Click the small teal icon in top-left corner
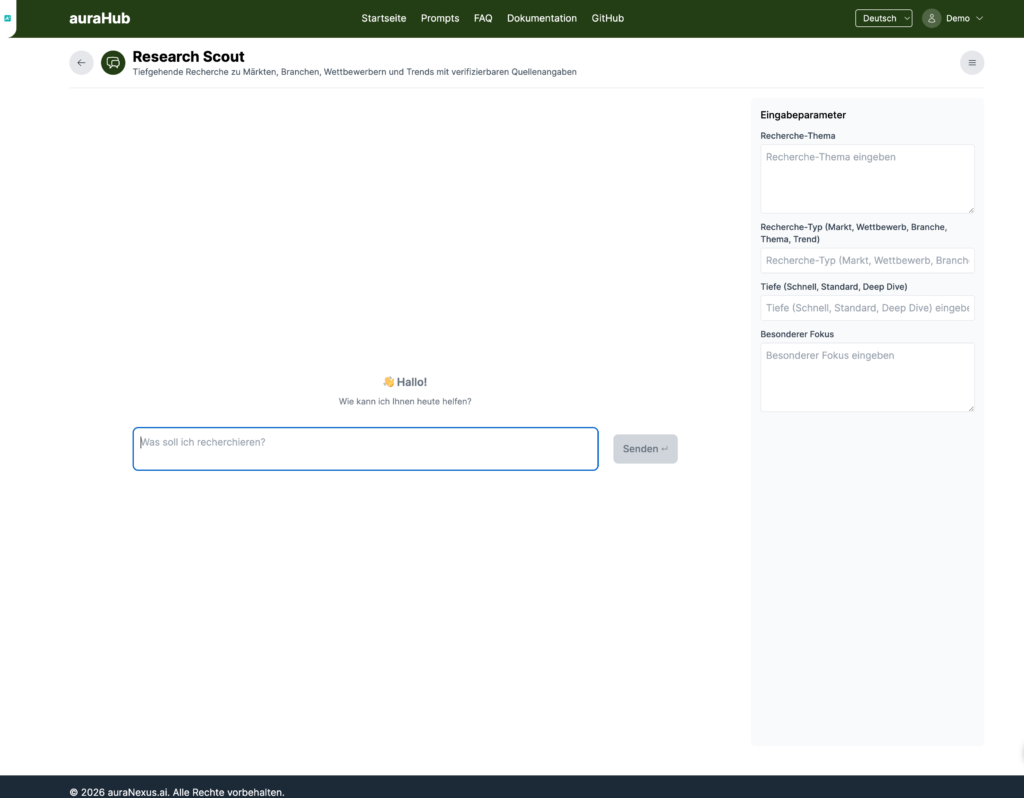 tap(7, 18)
